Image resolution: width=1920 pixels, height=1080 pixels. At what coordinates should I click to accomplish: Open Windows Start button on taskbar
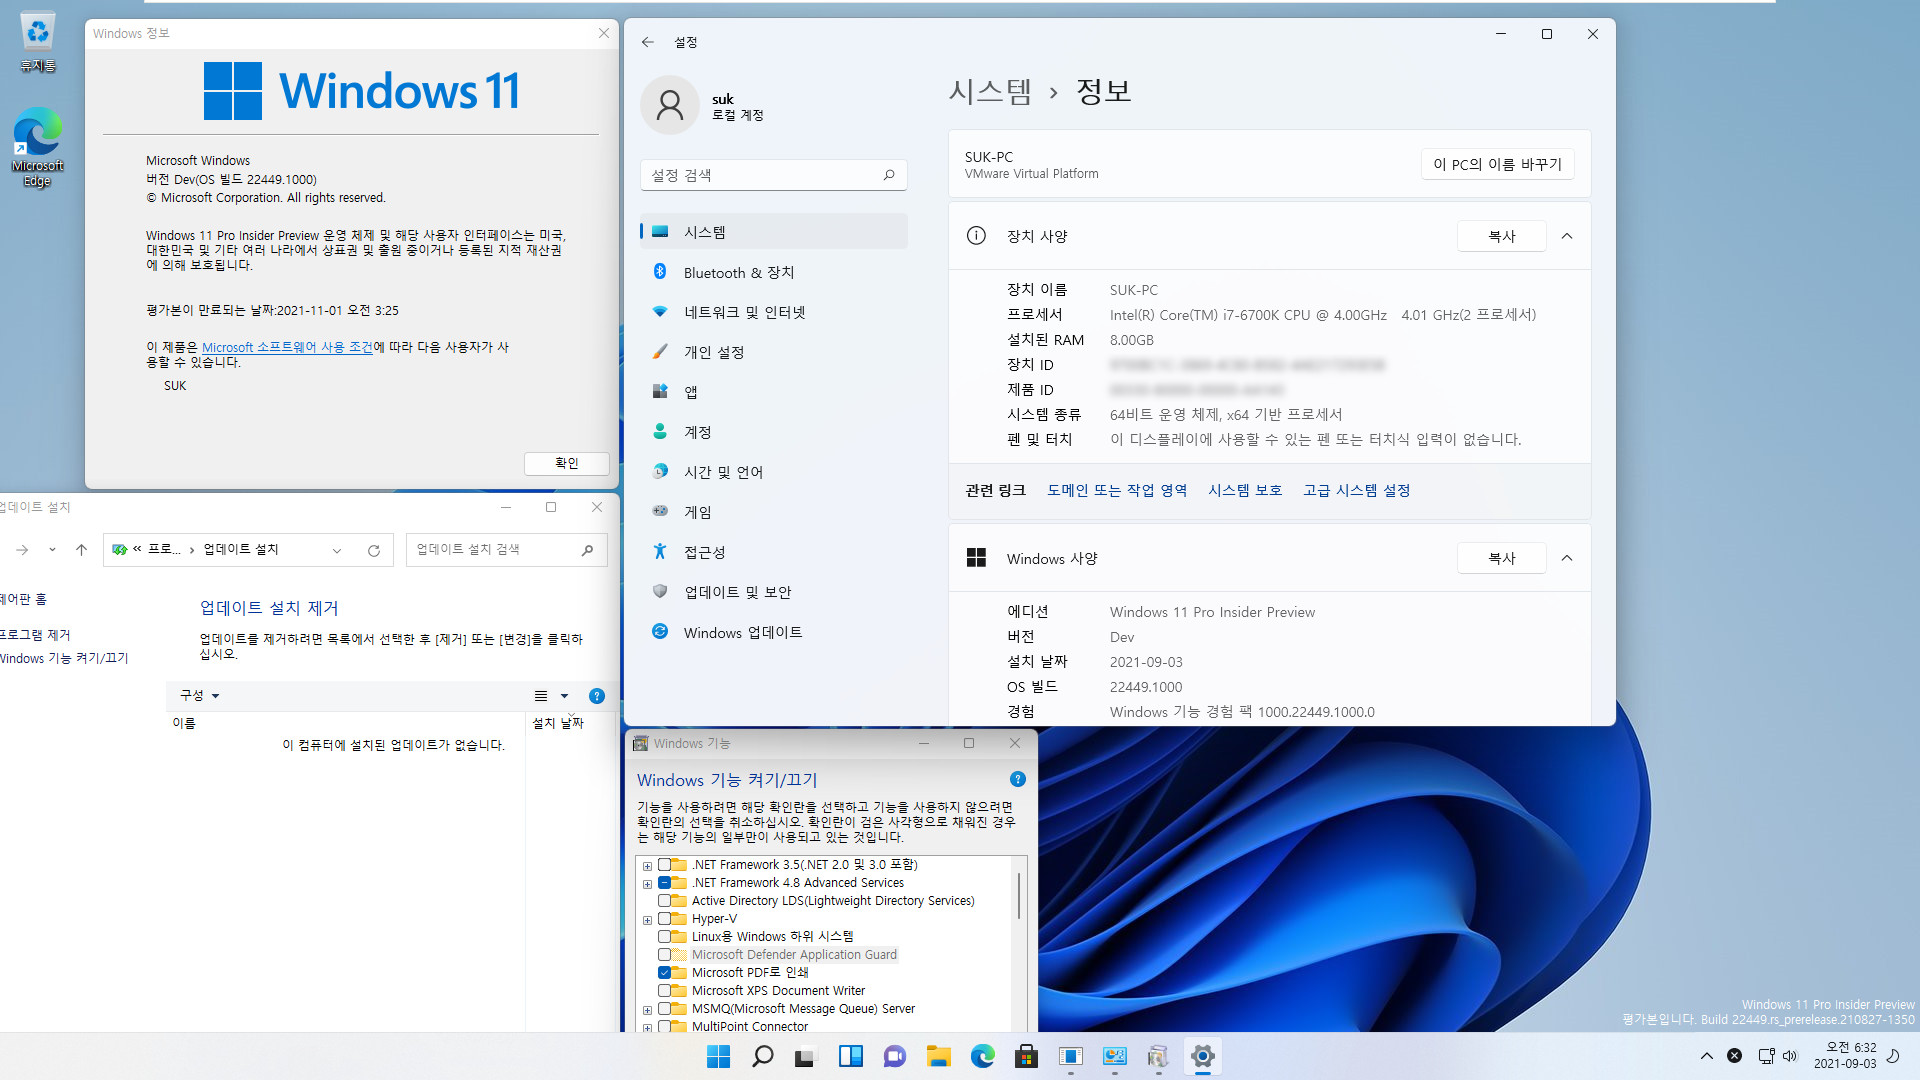point(718,1056)
